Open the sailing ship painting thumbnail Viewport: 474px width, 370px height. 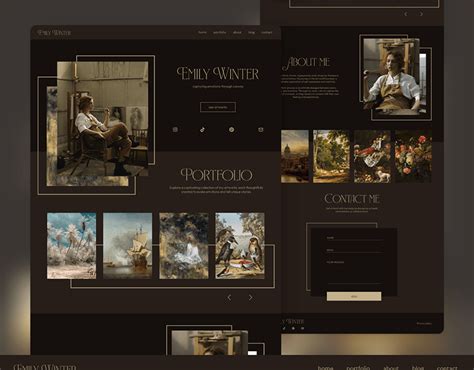128,246
